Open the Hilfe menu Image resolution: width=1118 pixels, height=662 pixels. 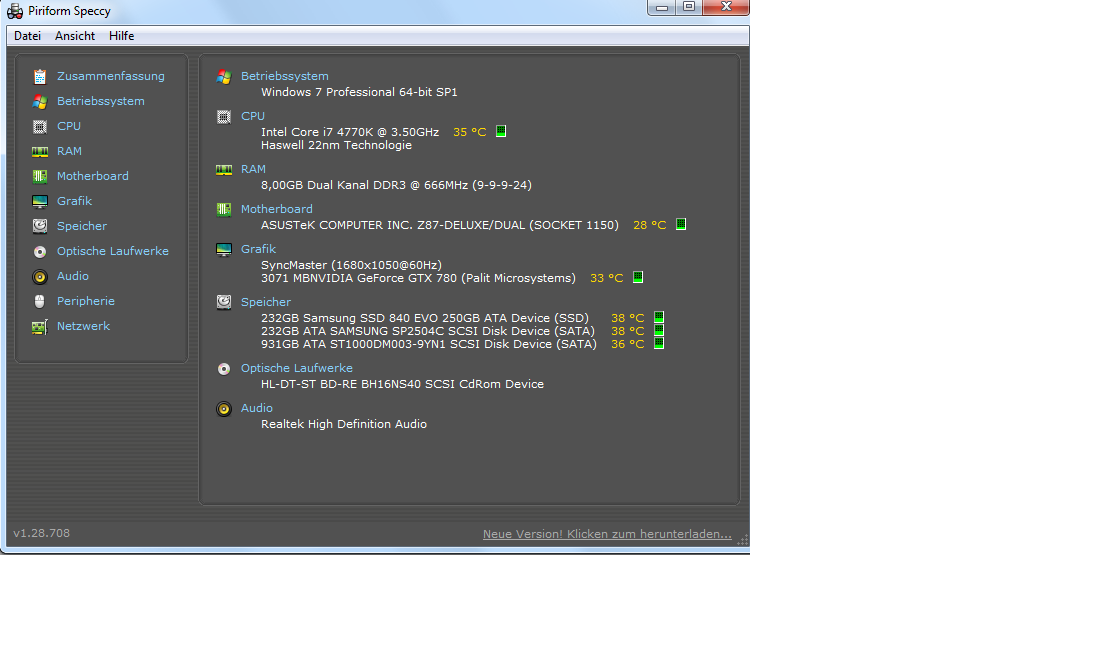pyautogui.click(x=121, y=36)
